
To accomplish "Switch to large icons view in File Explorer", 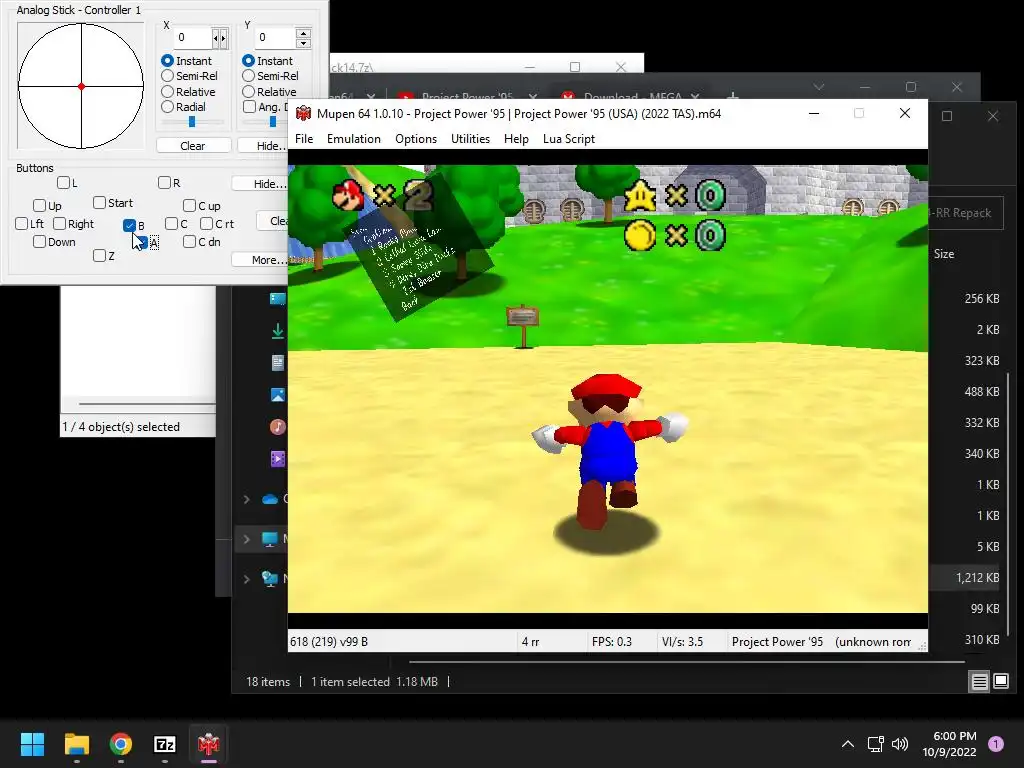I will (1000, 682).
